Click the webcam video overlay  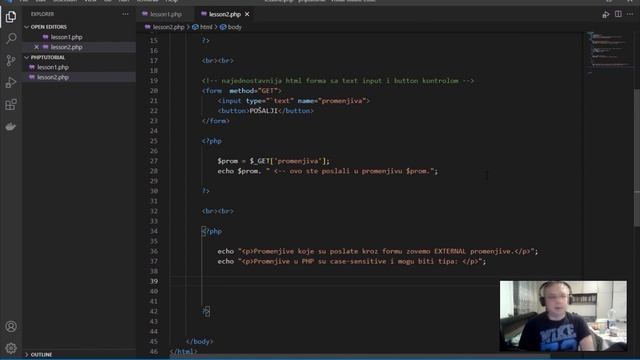563,316
